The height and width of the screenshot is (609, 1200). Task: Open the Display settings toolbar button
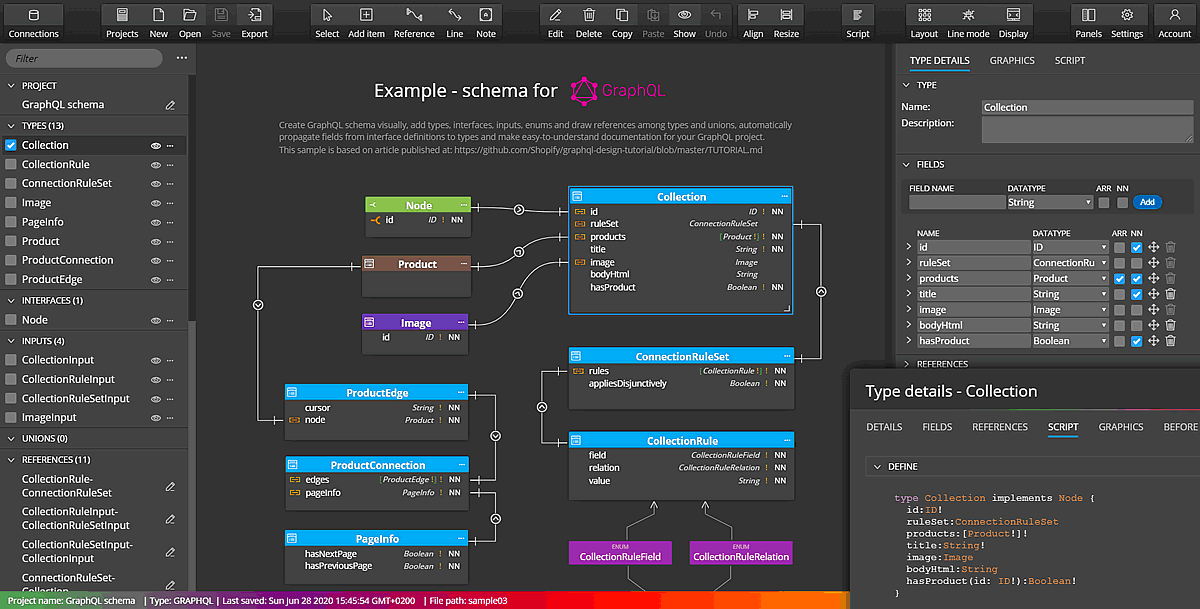[1013, 23]
